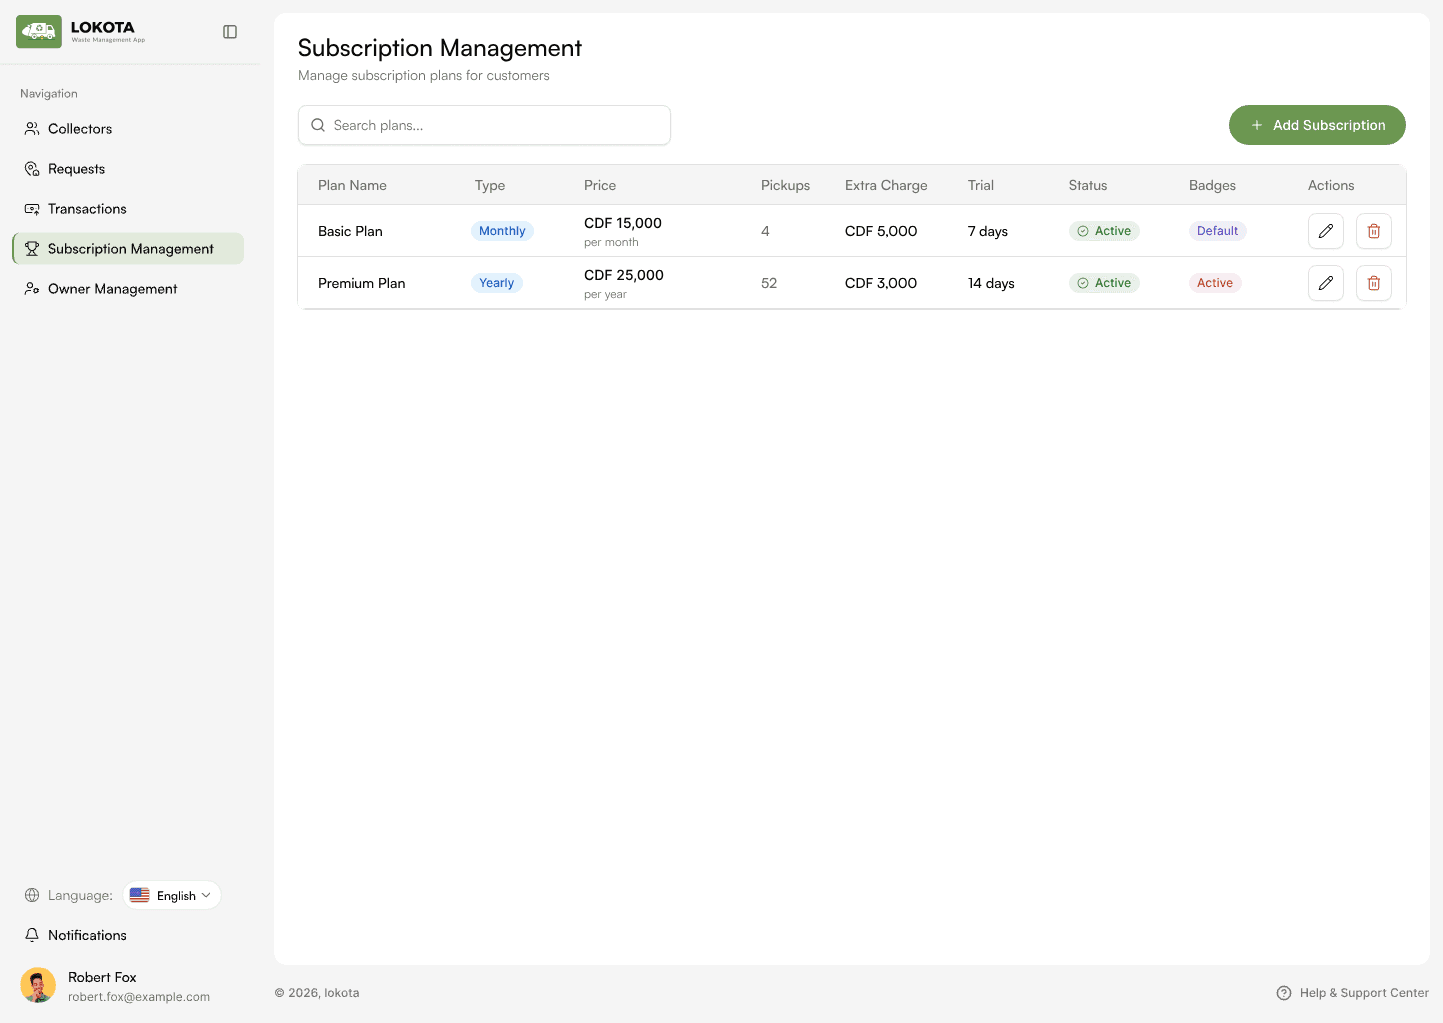The width and height of the screenshot is (1443, 1023).
Task: Click the Notifications bell icon
Action: pos(32,935)
